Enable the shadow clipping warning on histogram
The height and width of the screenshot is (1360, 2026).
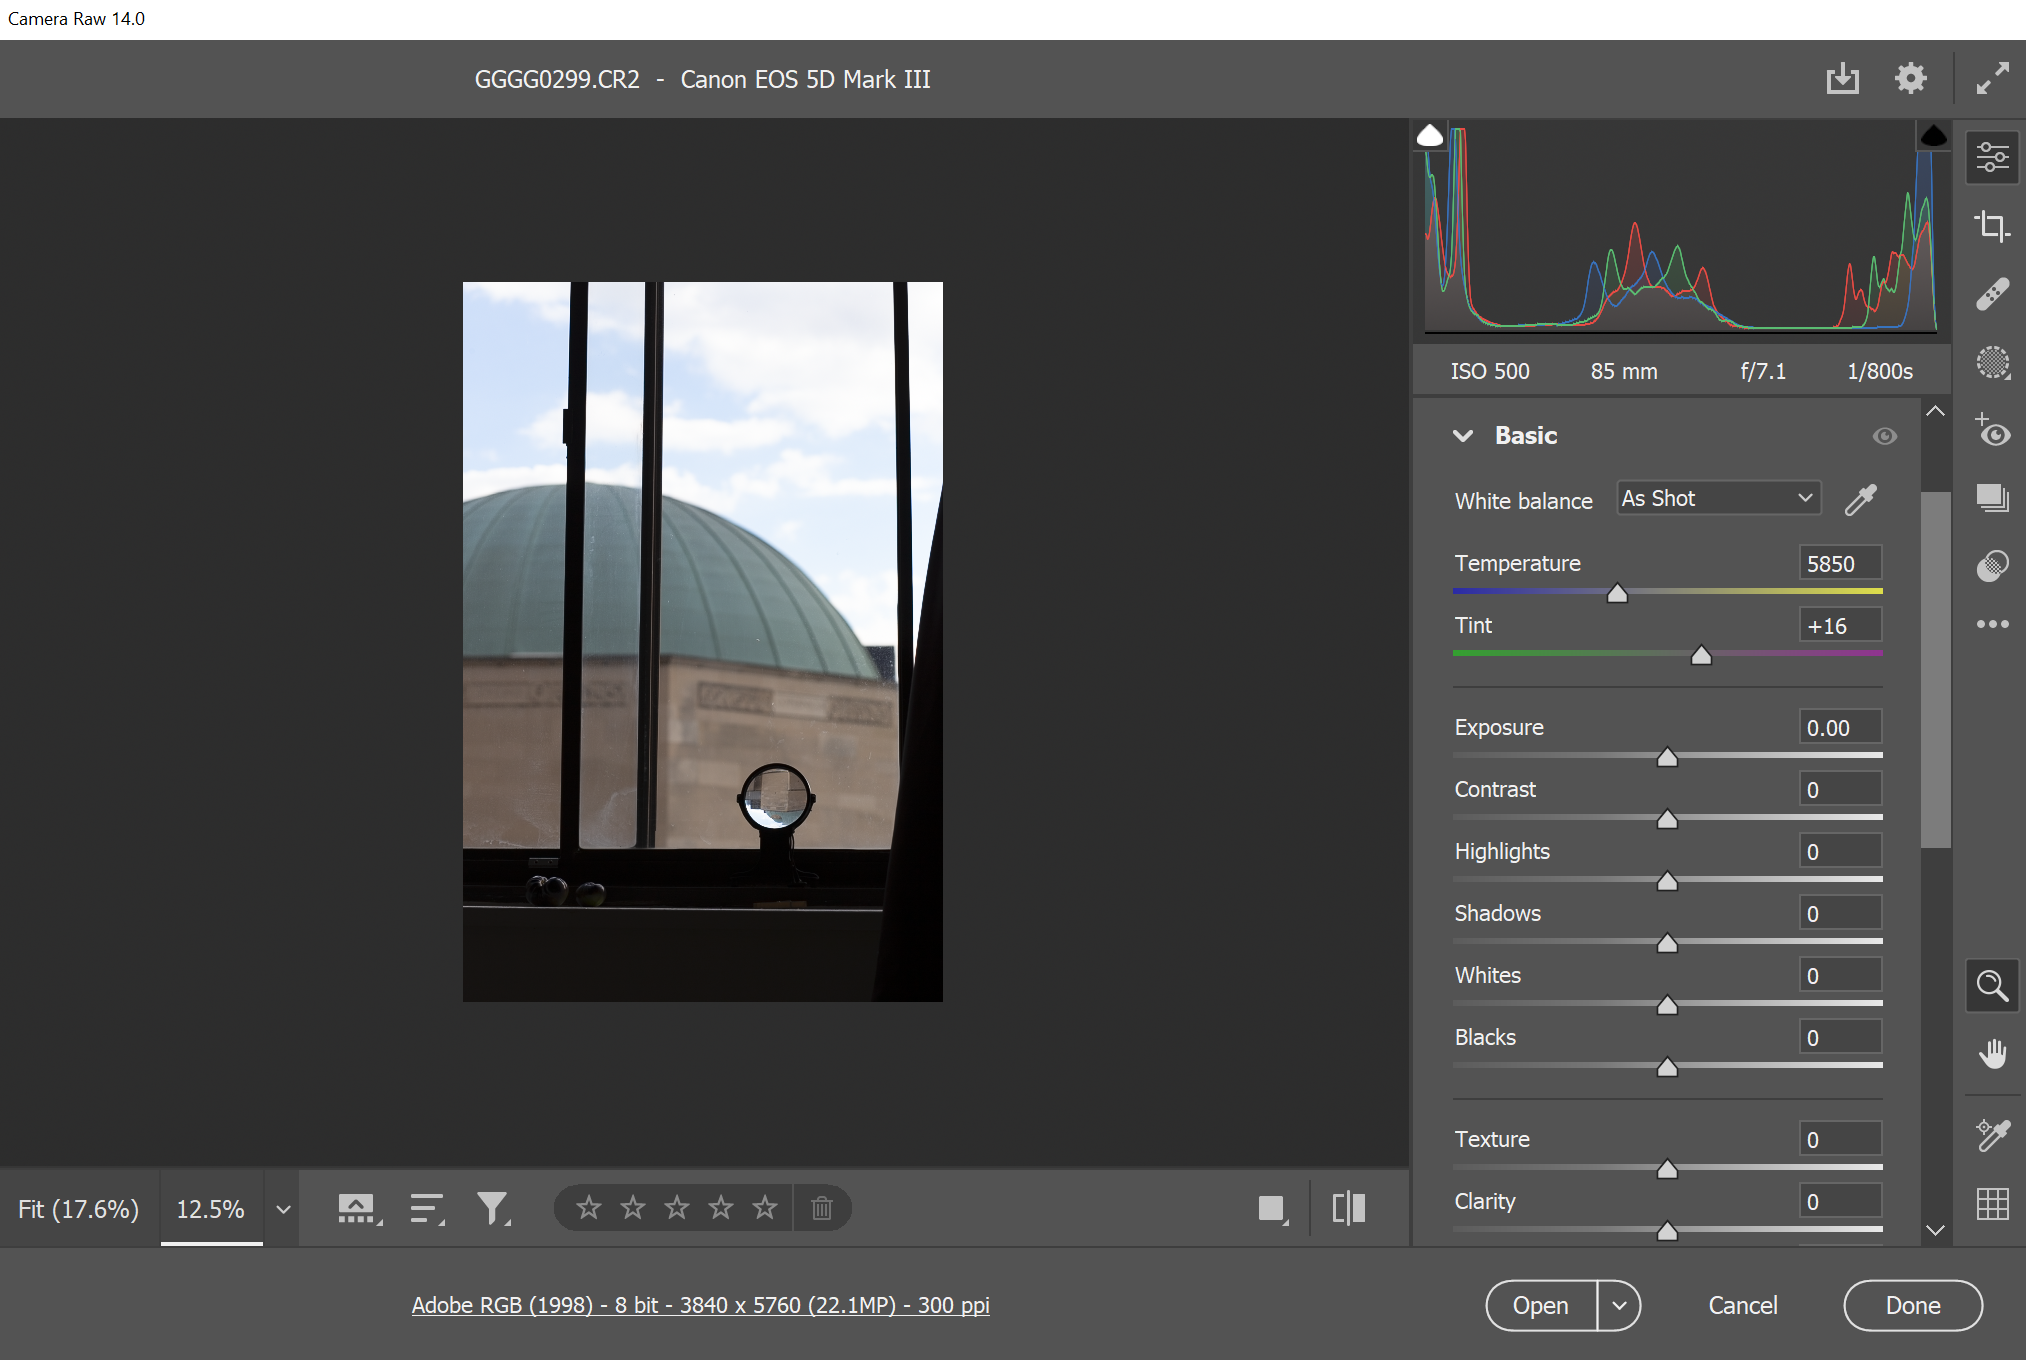(1430, 134)
